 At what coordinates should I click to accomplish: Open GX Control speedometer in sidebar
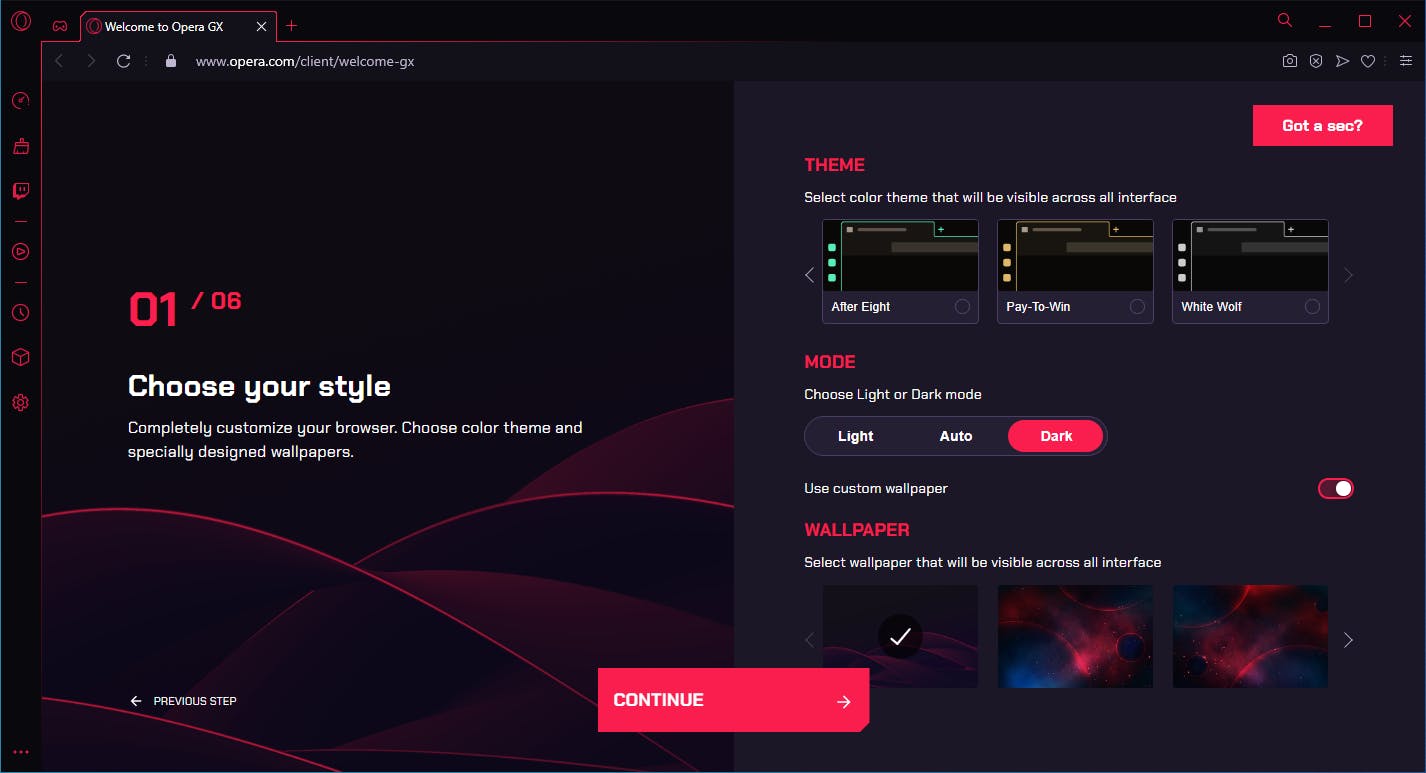click(20, 100)
